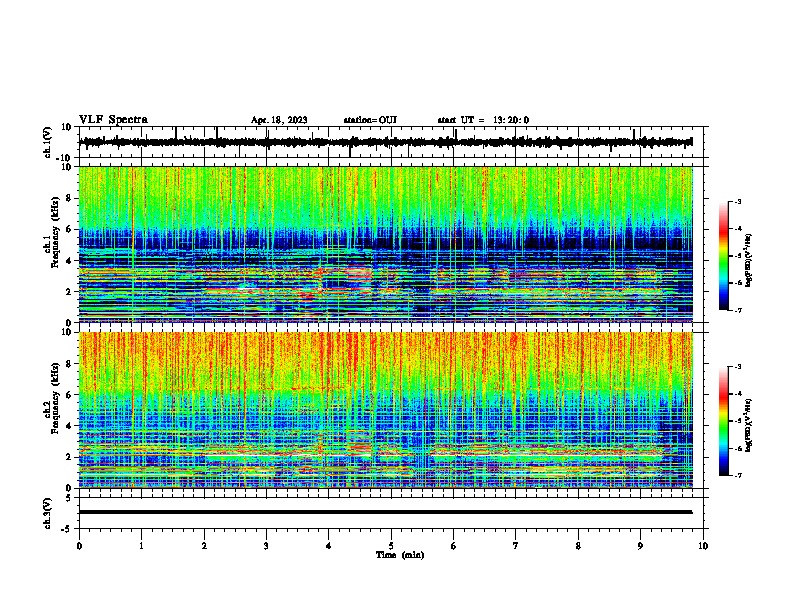Click the 5 tick on ch.3(V) axis

69,498
